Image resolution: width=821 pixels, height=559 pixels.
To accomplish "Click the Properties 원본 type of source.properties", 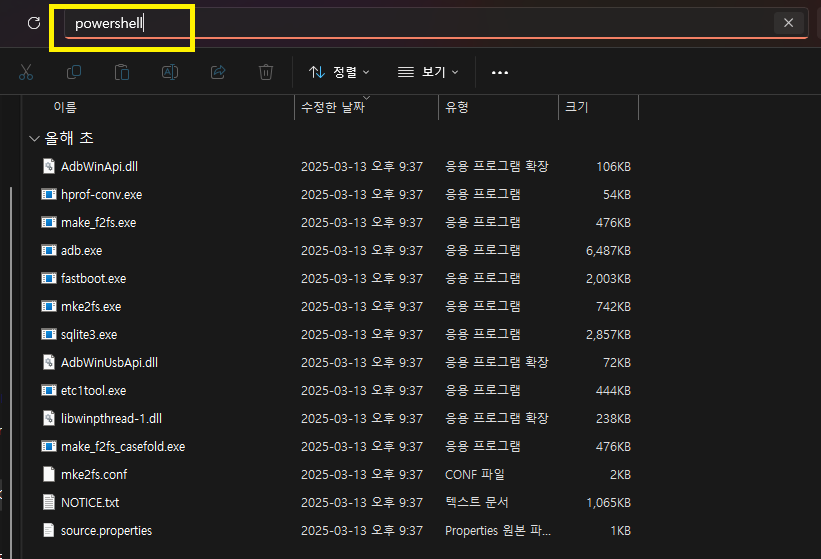I will 498,531.
